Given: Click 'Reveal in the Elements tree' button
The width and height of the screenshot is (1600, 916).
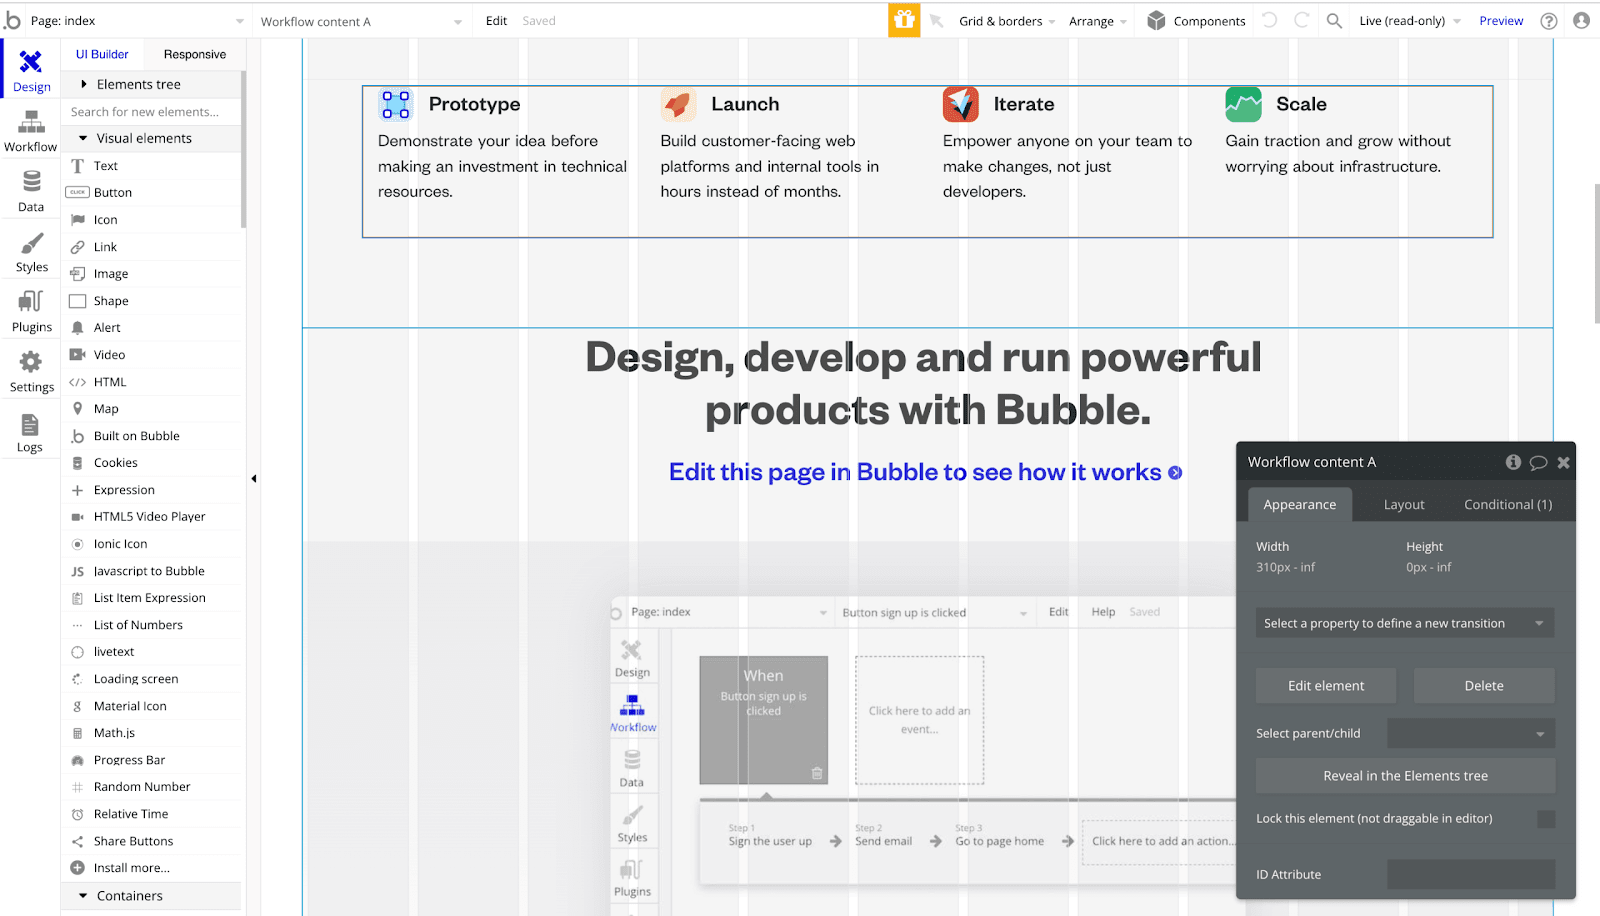Looking at the screenshot, I should coord(1404,775).
